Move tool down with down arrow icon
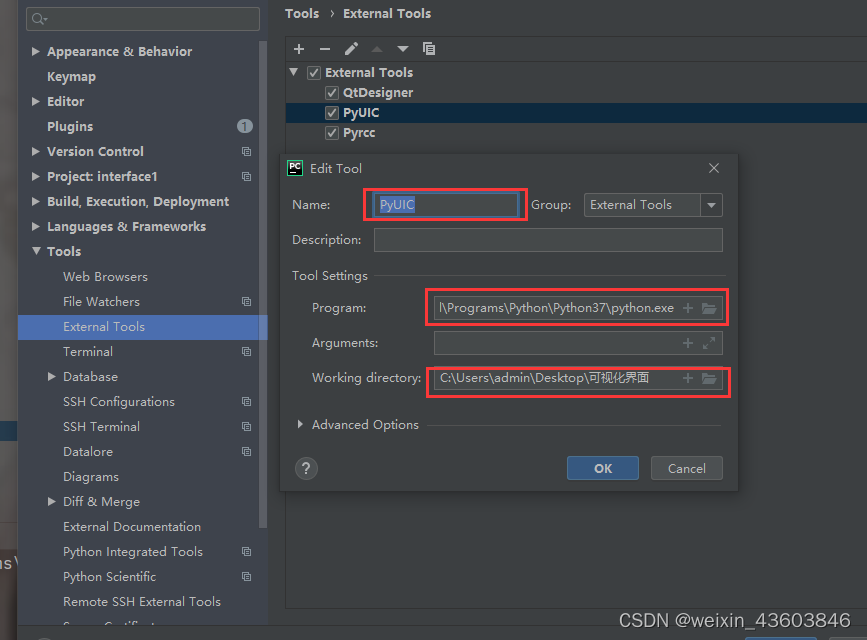867x640 pixels. click(403, 49)
